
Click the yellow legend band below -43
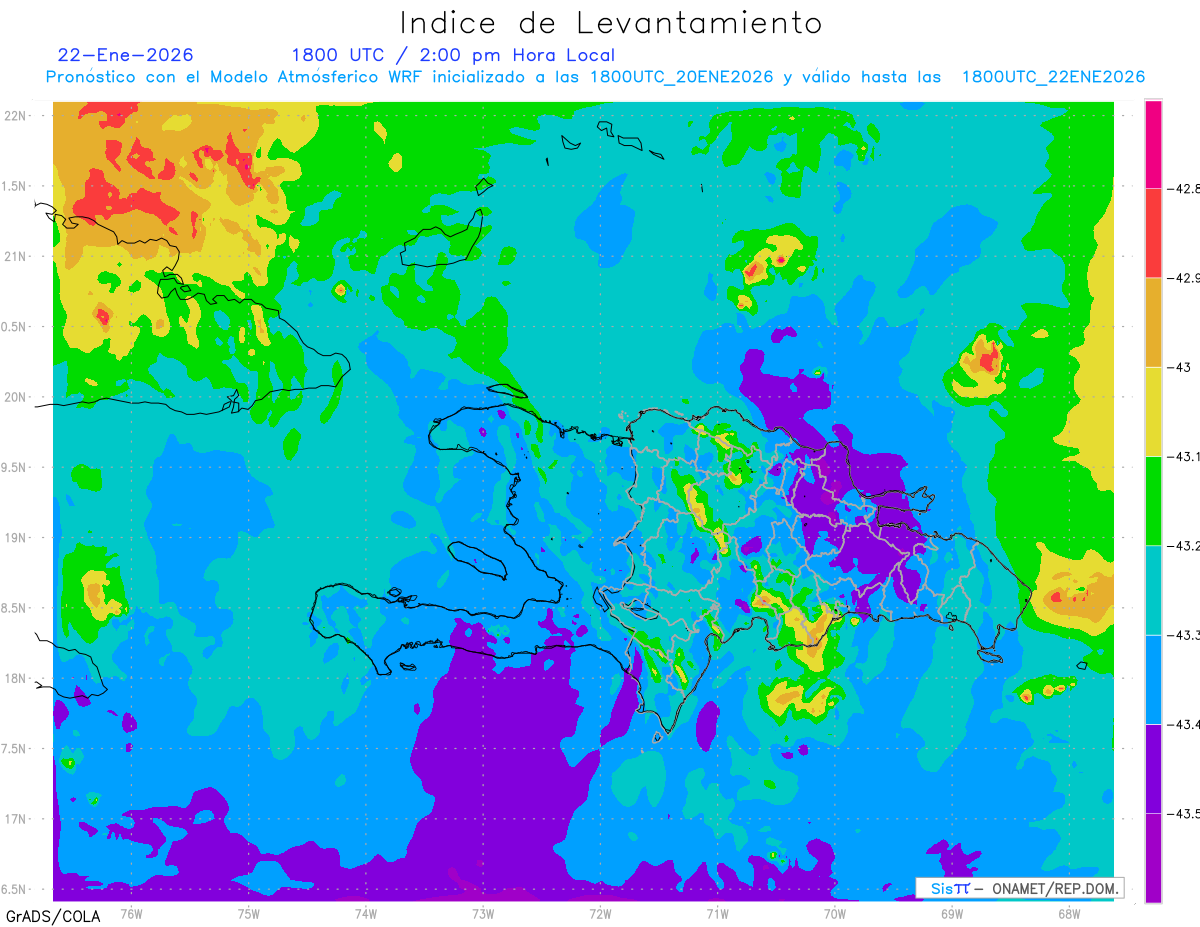pyautogui.click(x=1153, y=411)
